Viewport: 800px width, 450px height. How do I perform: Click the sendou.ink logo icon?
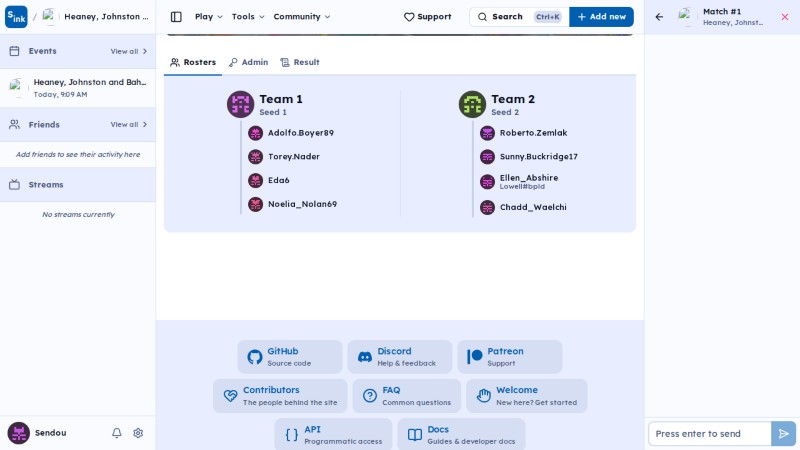click(x=16, y=17)
